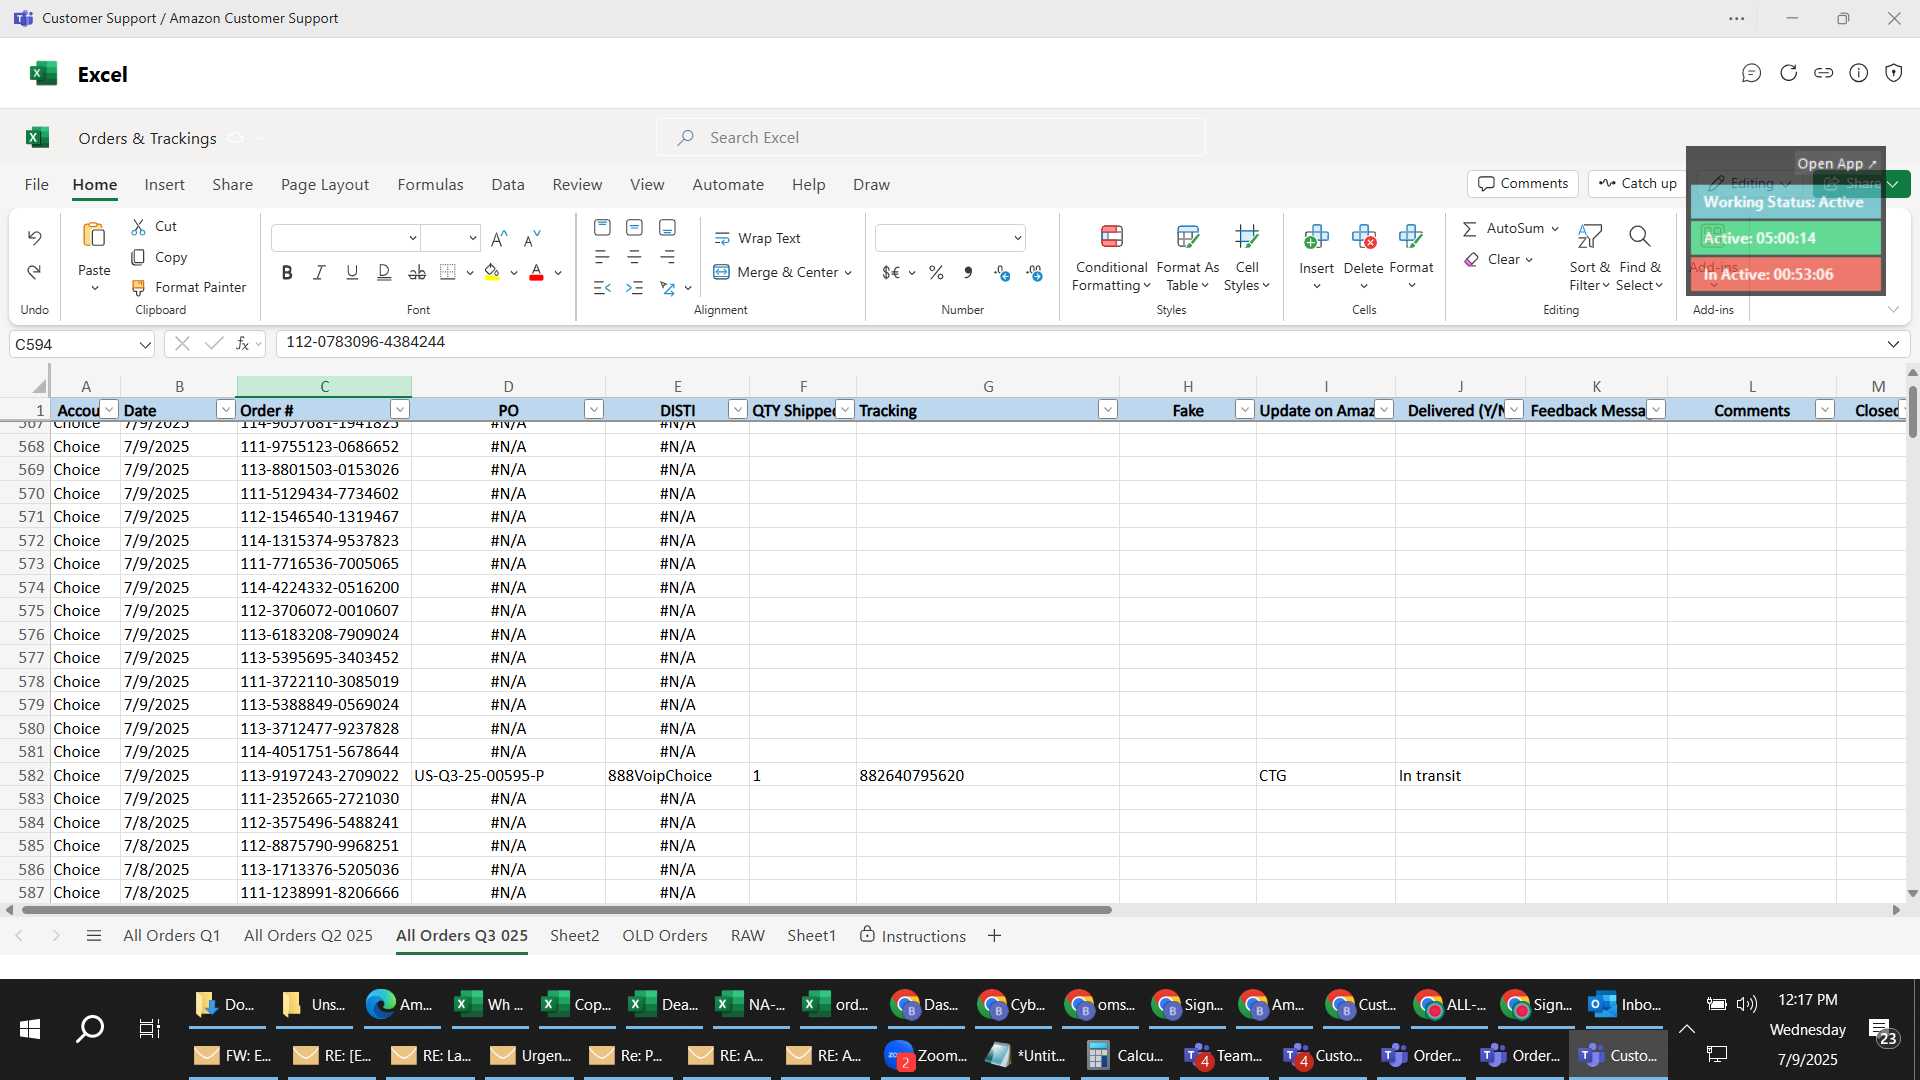Screen dimensions: 1920x1080
Task: Click the Name Box showing C594
Action: click(82, 344)
